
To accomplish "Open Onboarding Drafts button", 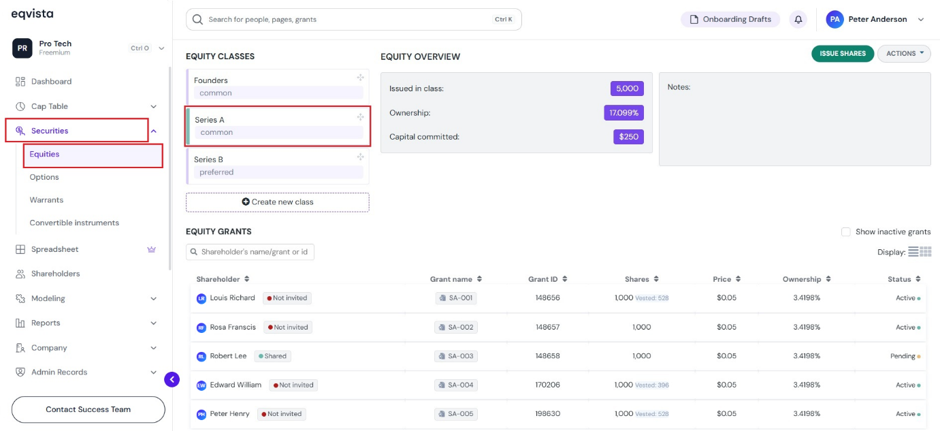I will point(730,20).
